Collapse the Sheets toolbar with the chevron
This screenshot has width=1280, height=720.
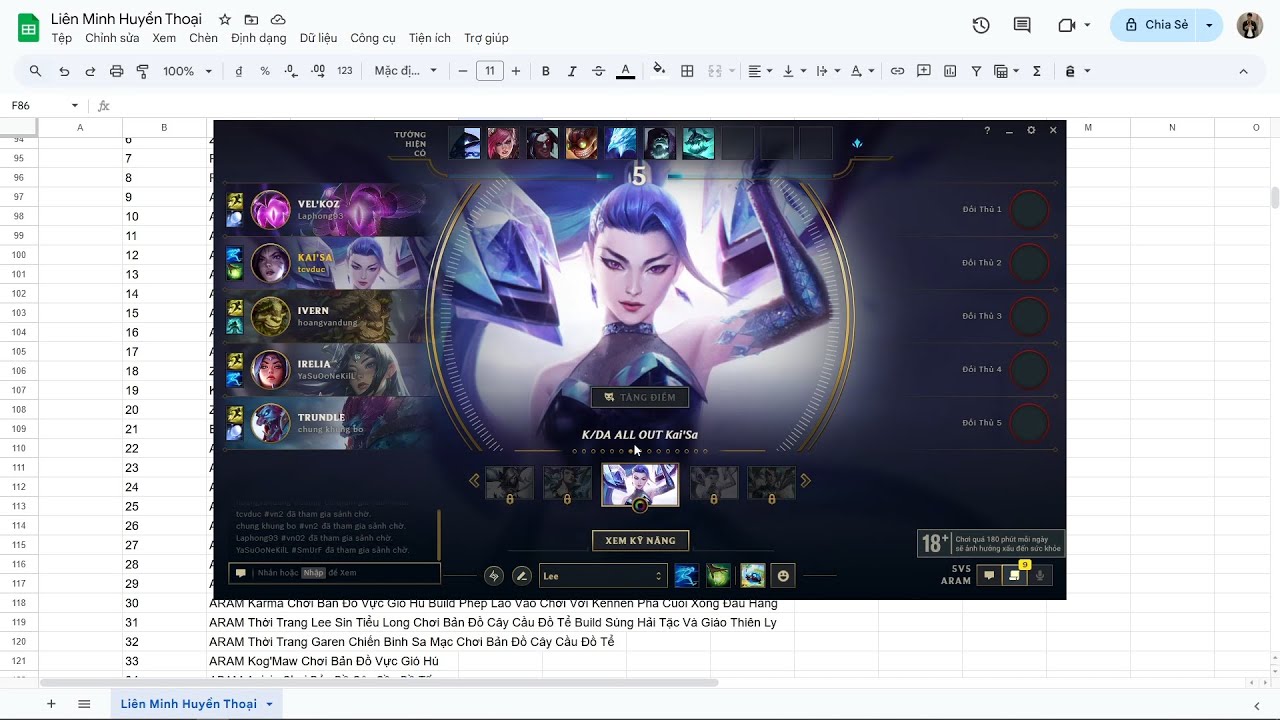tap(1243, 71)
